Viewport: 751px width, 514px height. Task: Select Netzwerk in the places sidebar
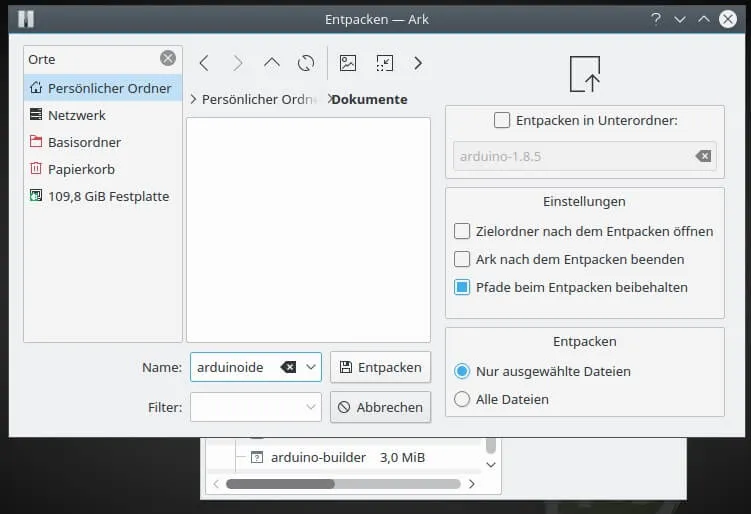pos(76,115)
